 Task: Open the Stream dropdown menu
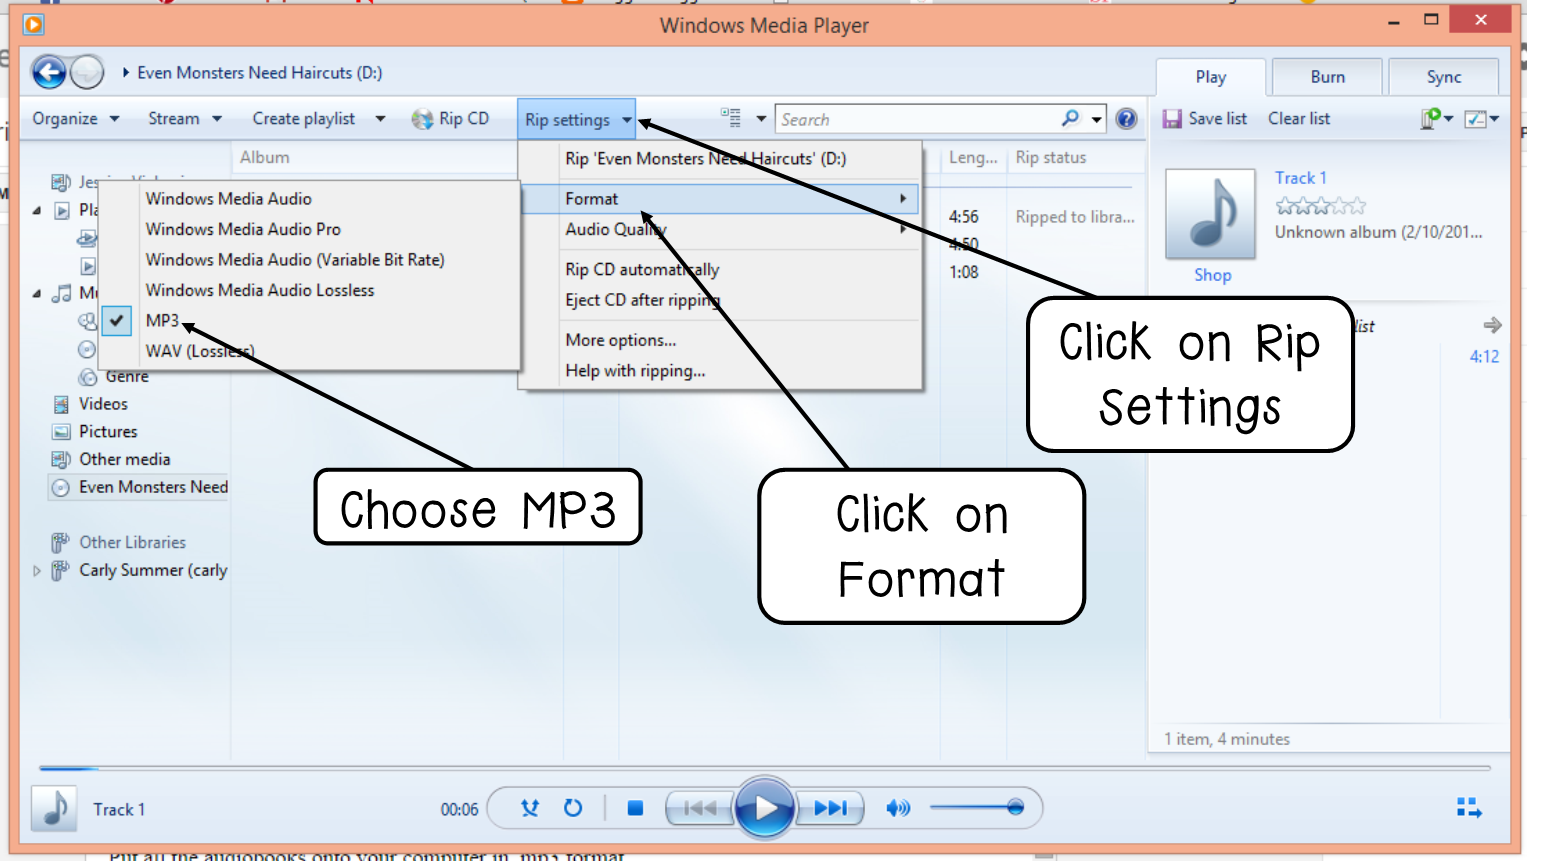[184, 118]
